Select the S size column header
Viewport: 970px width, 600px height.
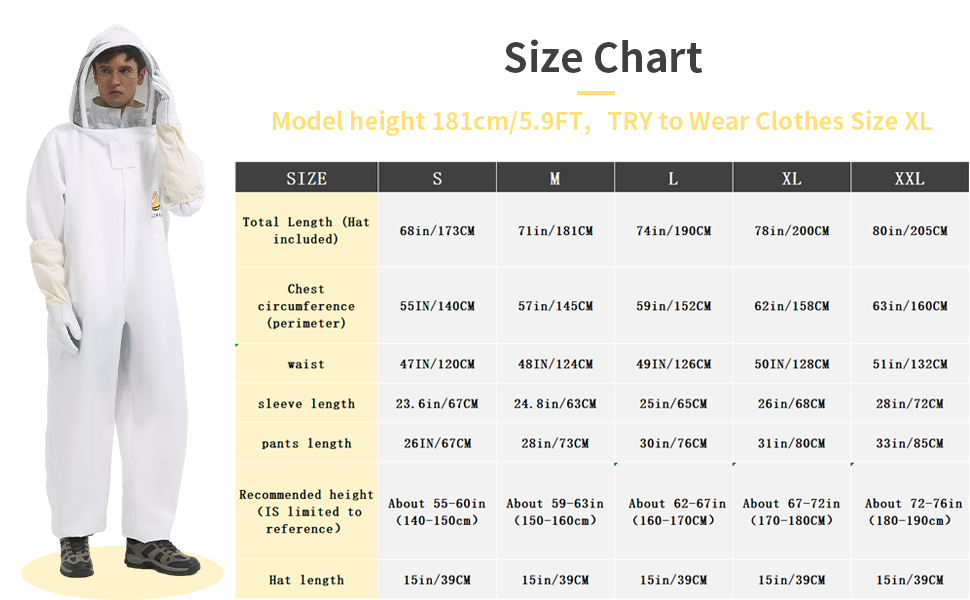[x=437, y=178]
